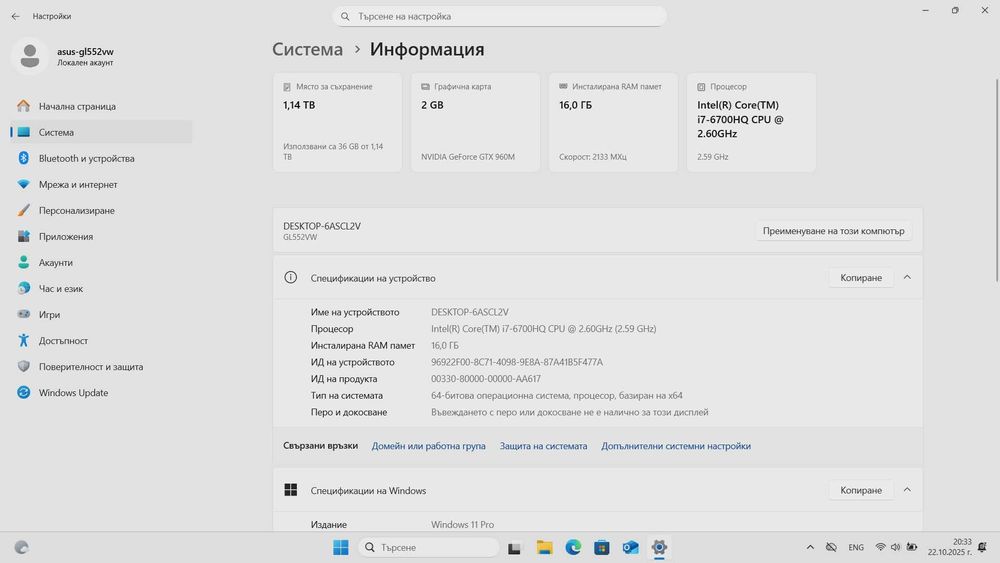Click the ИД на продукта value 00330-80000-00000-AA617

coord(486,379)
